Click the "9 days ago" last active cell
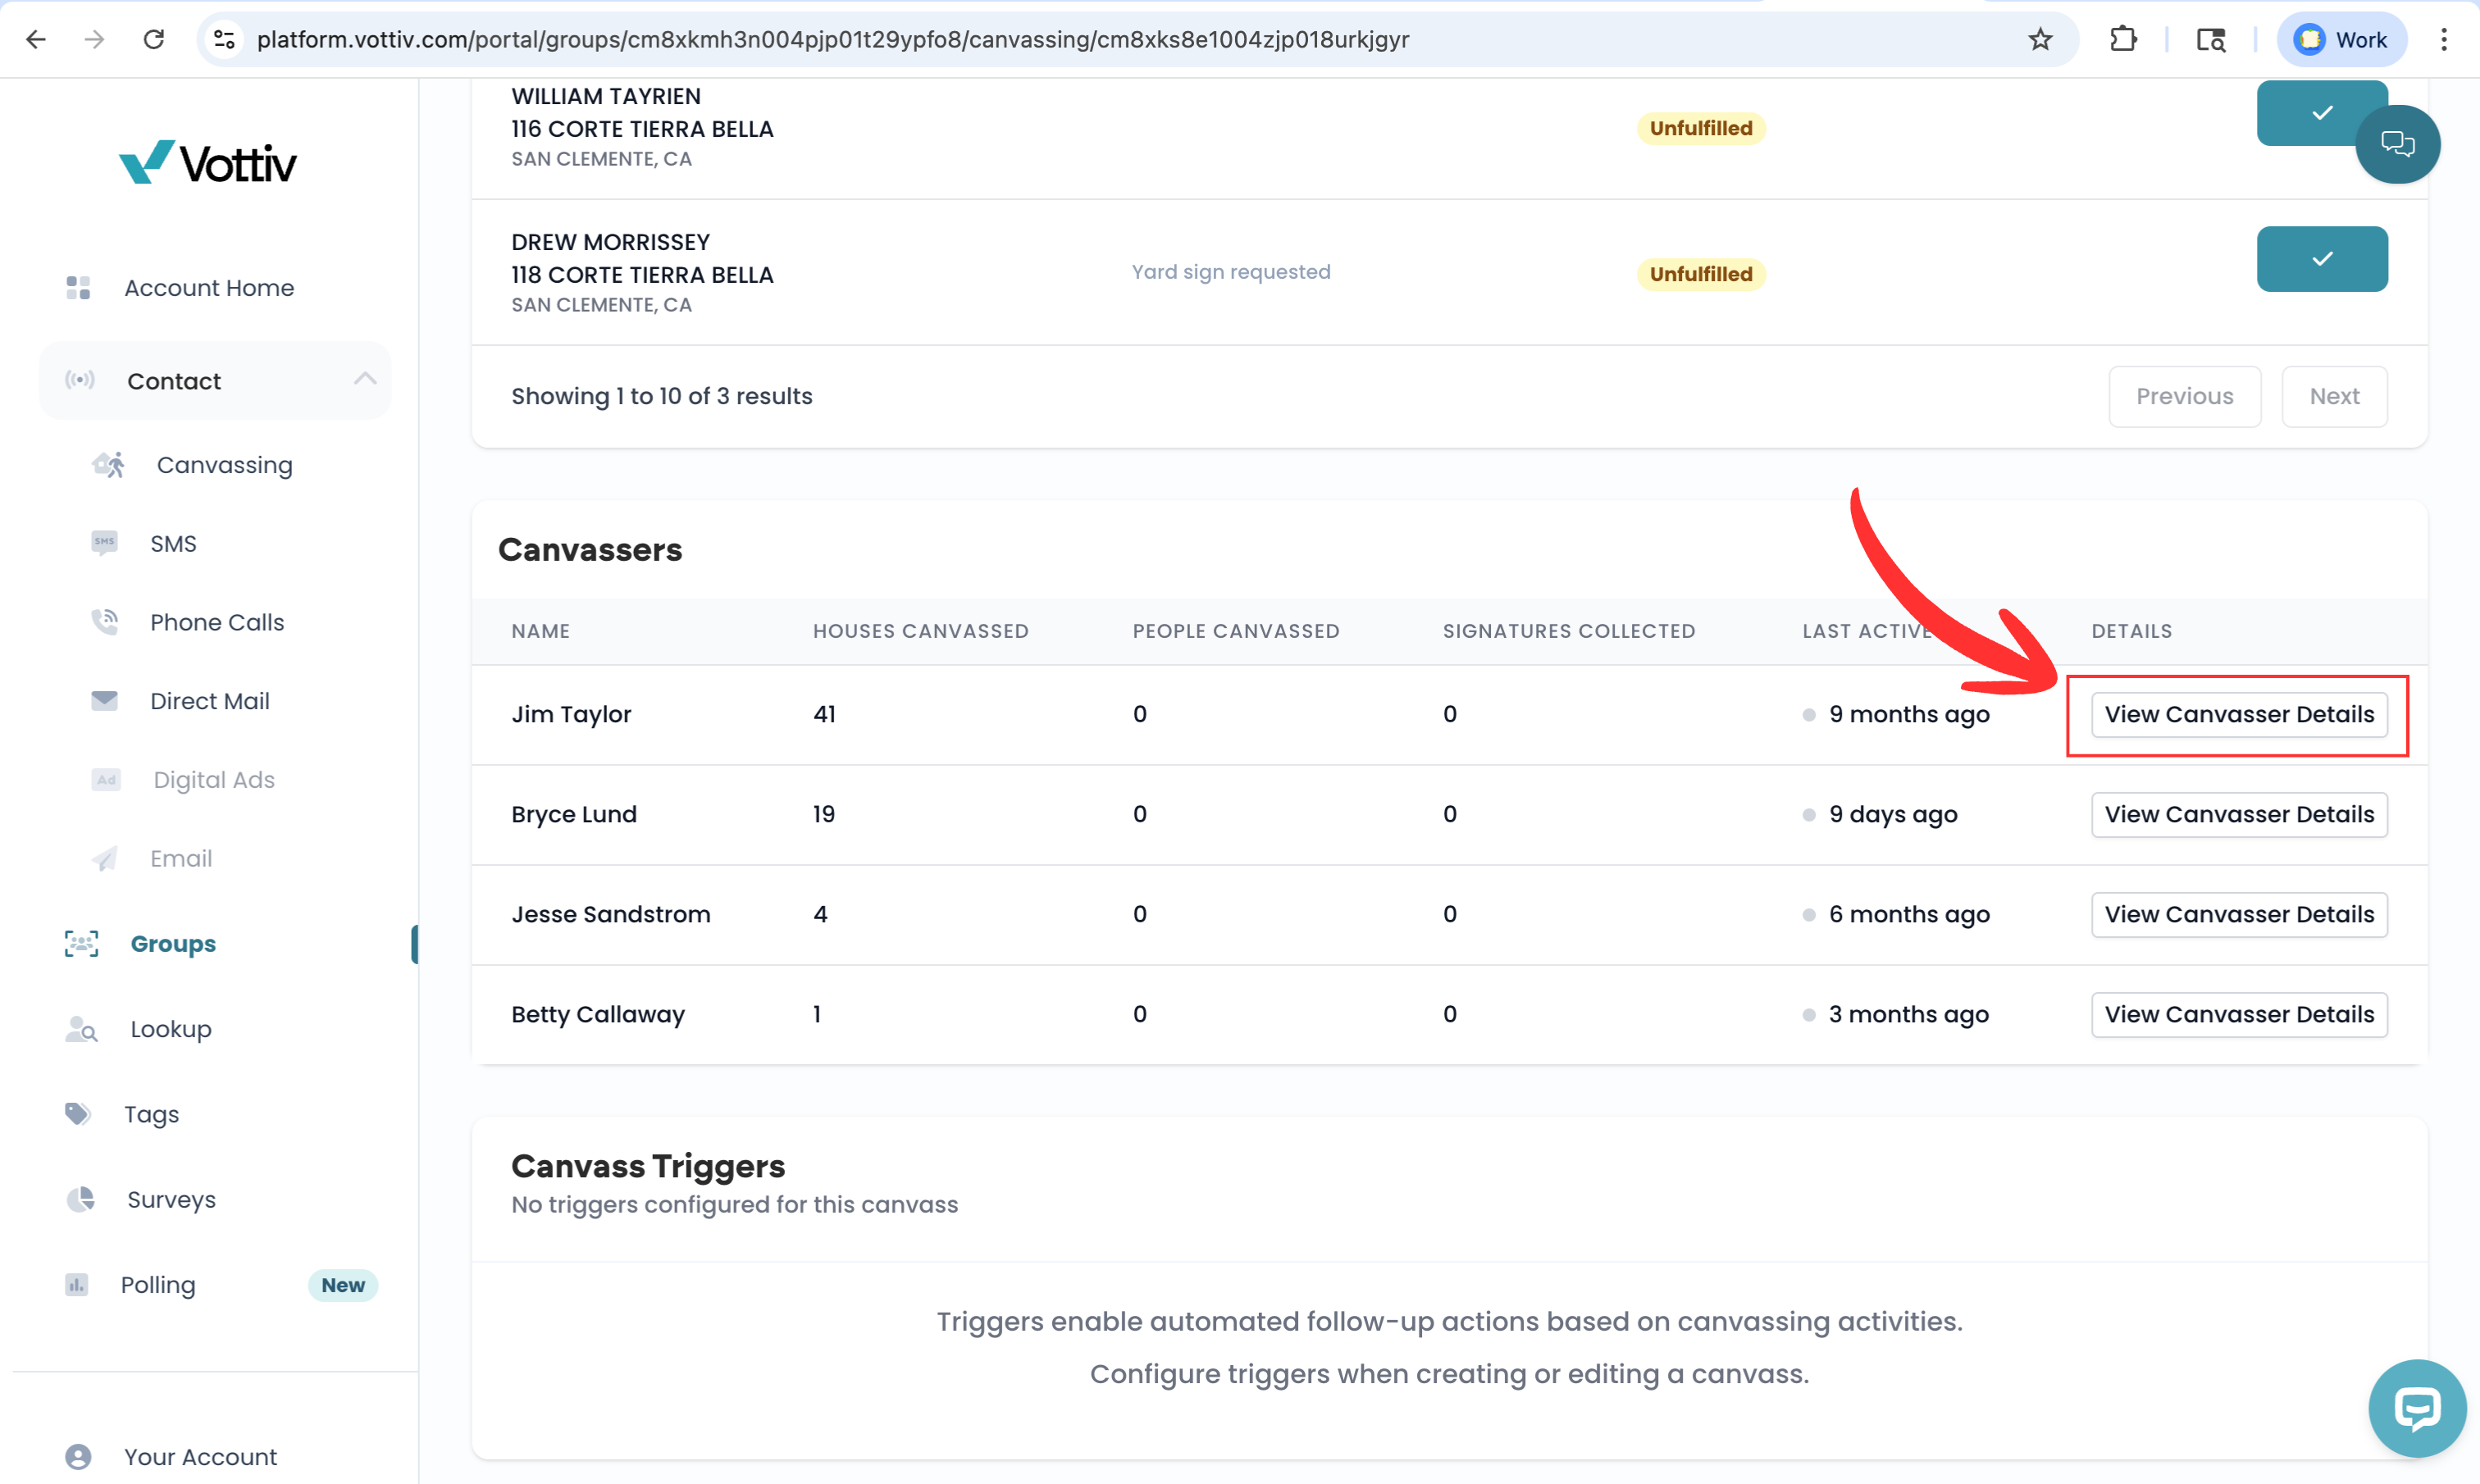The image size is (2480, 1484). pyautogui.click(x=1893, y=815)
